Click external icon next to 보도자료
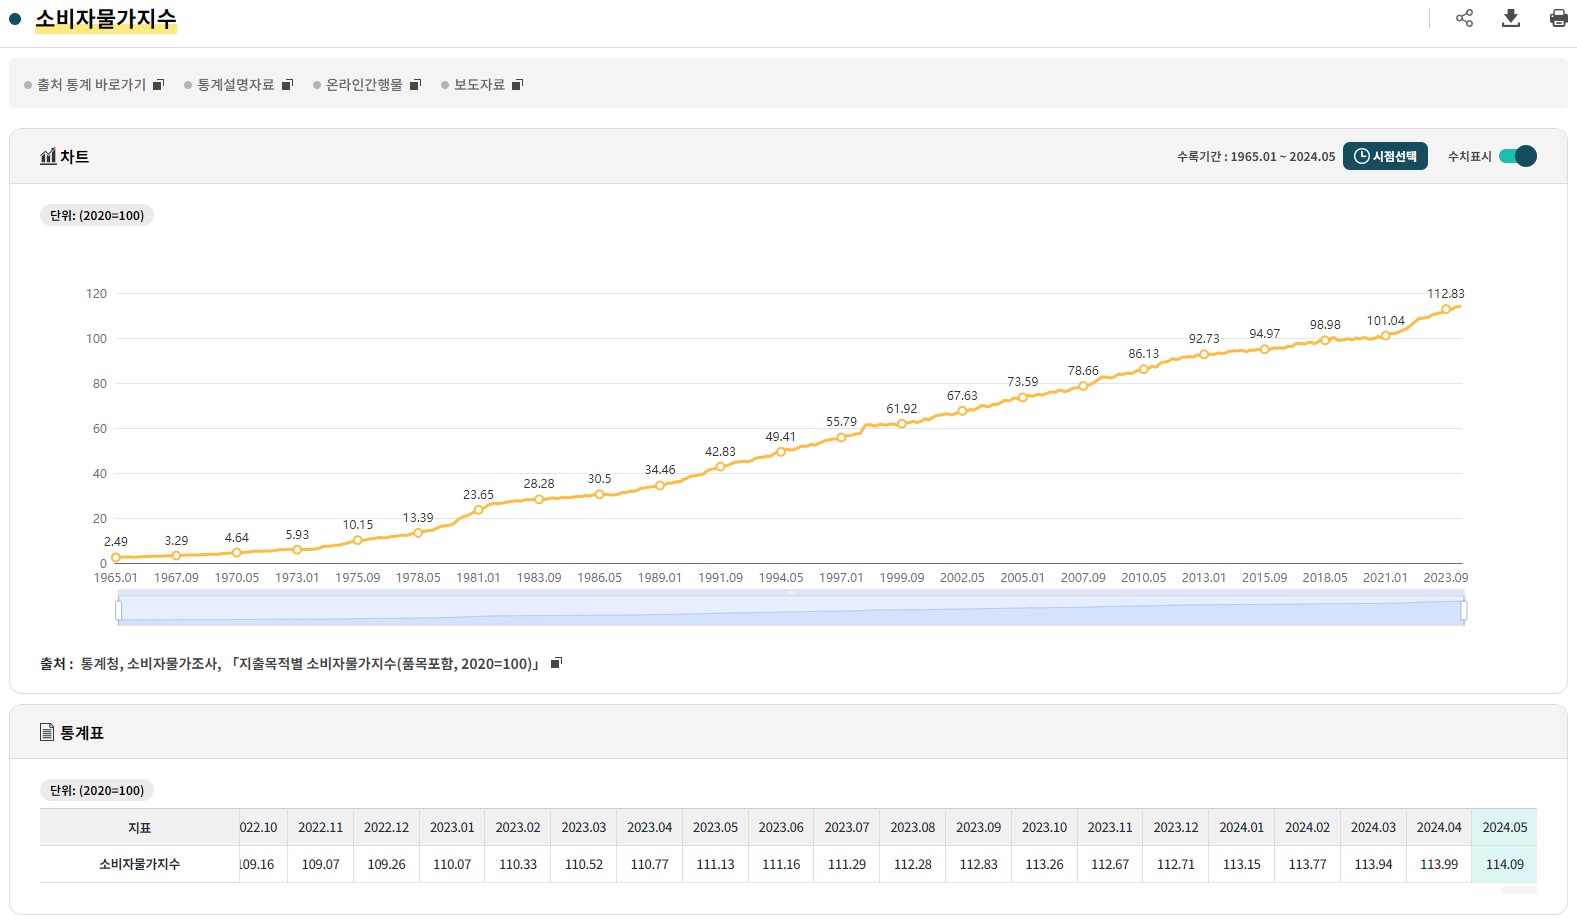1577x920 pixels. [517, 85]
